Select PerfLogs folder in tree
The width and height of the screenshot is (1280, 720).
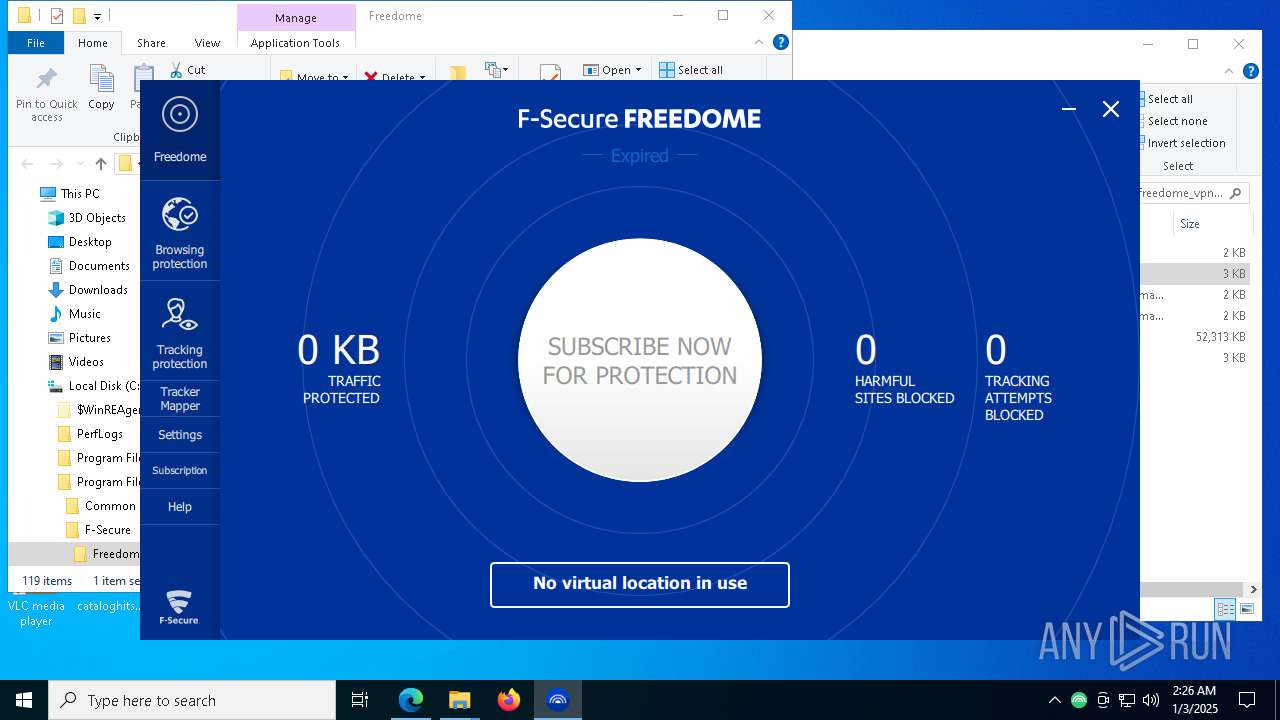tap(100, 434)
